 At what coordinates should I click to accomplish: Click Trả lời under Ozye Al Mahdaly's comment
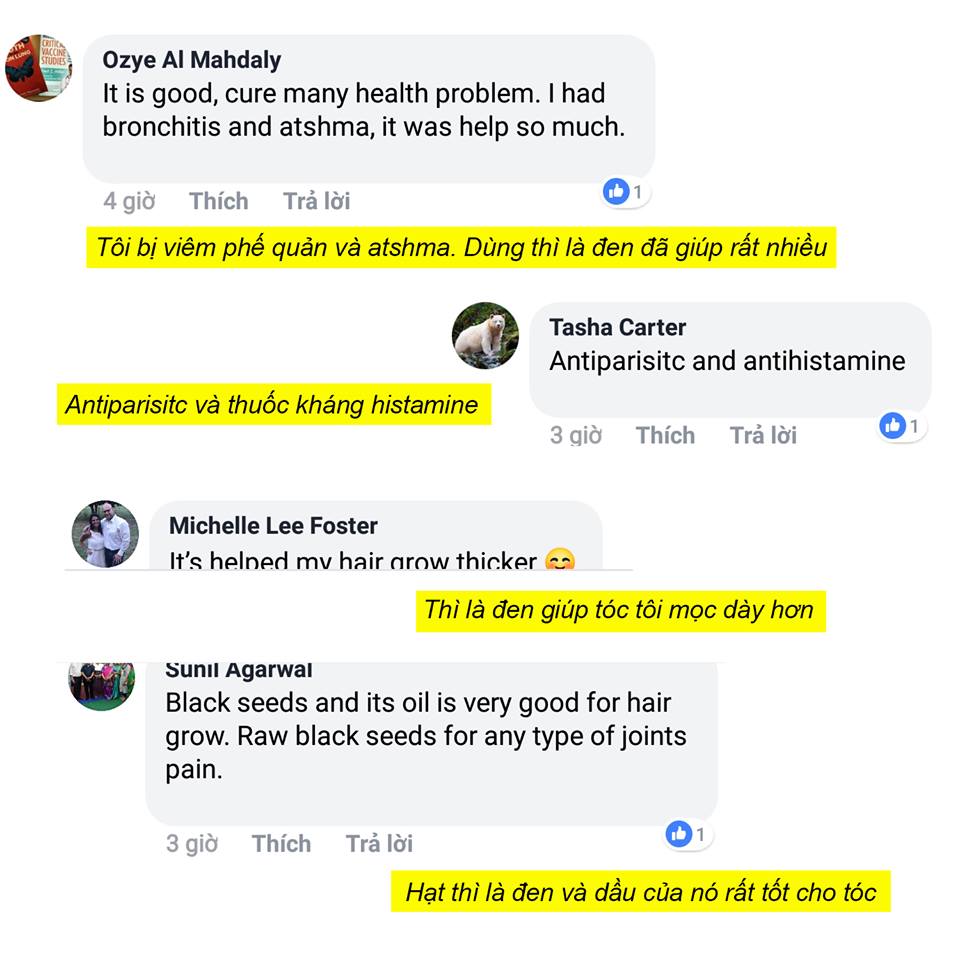click(317, 201)
